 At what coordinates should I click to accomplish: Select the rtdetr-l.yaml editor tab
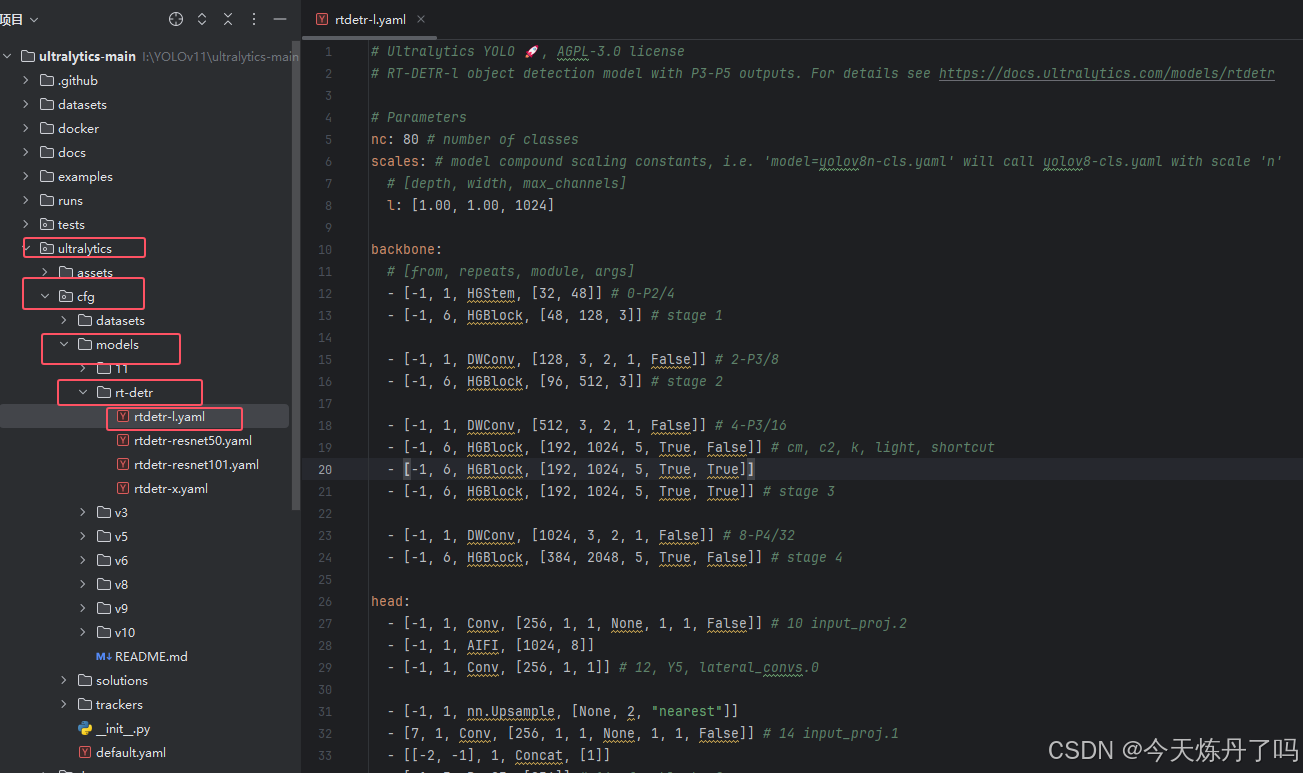click(x=369, y=19)
